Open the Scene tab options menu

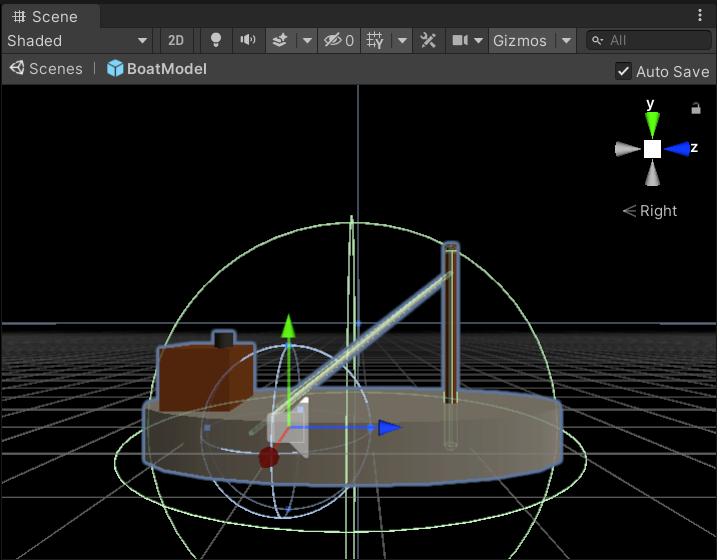coord(700,16)
